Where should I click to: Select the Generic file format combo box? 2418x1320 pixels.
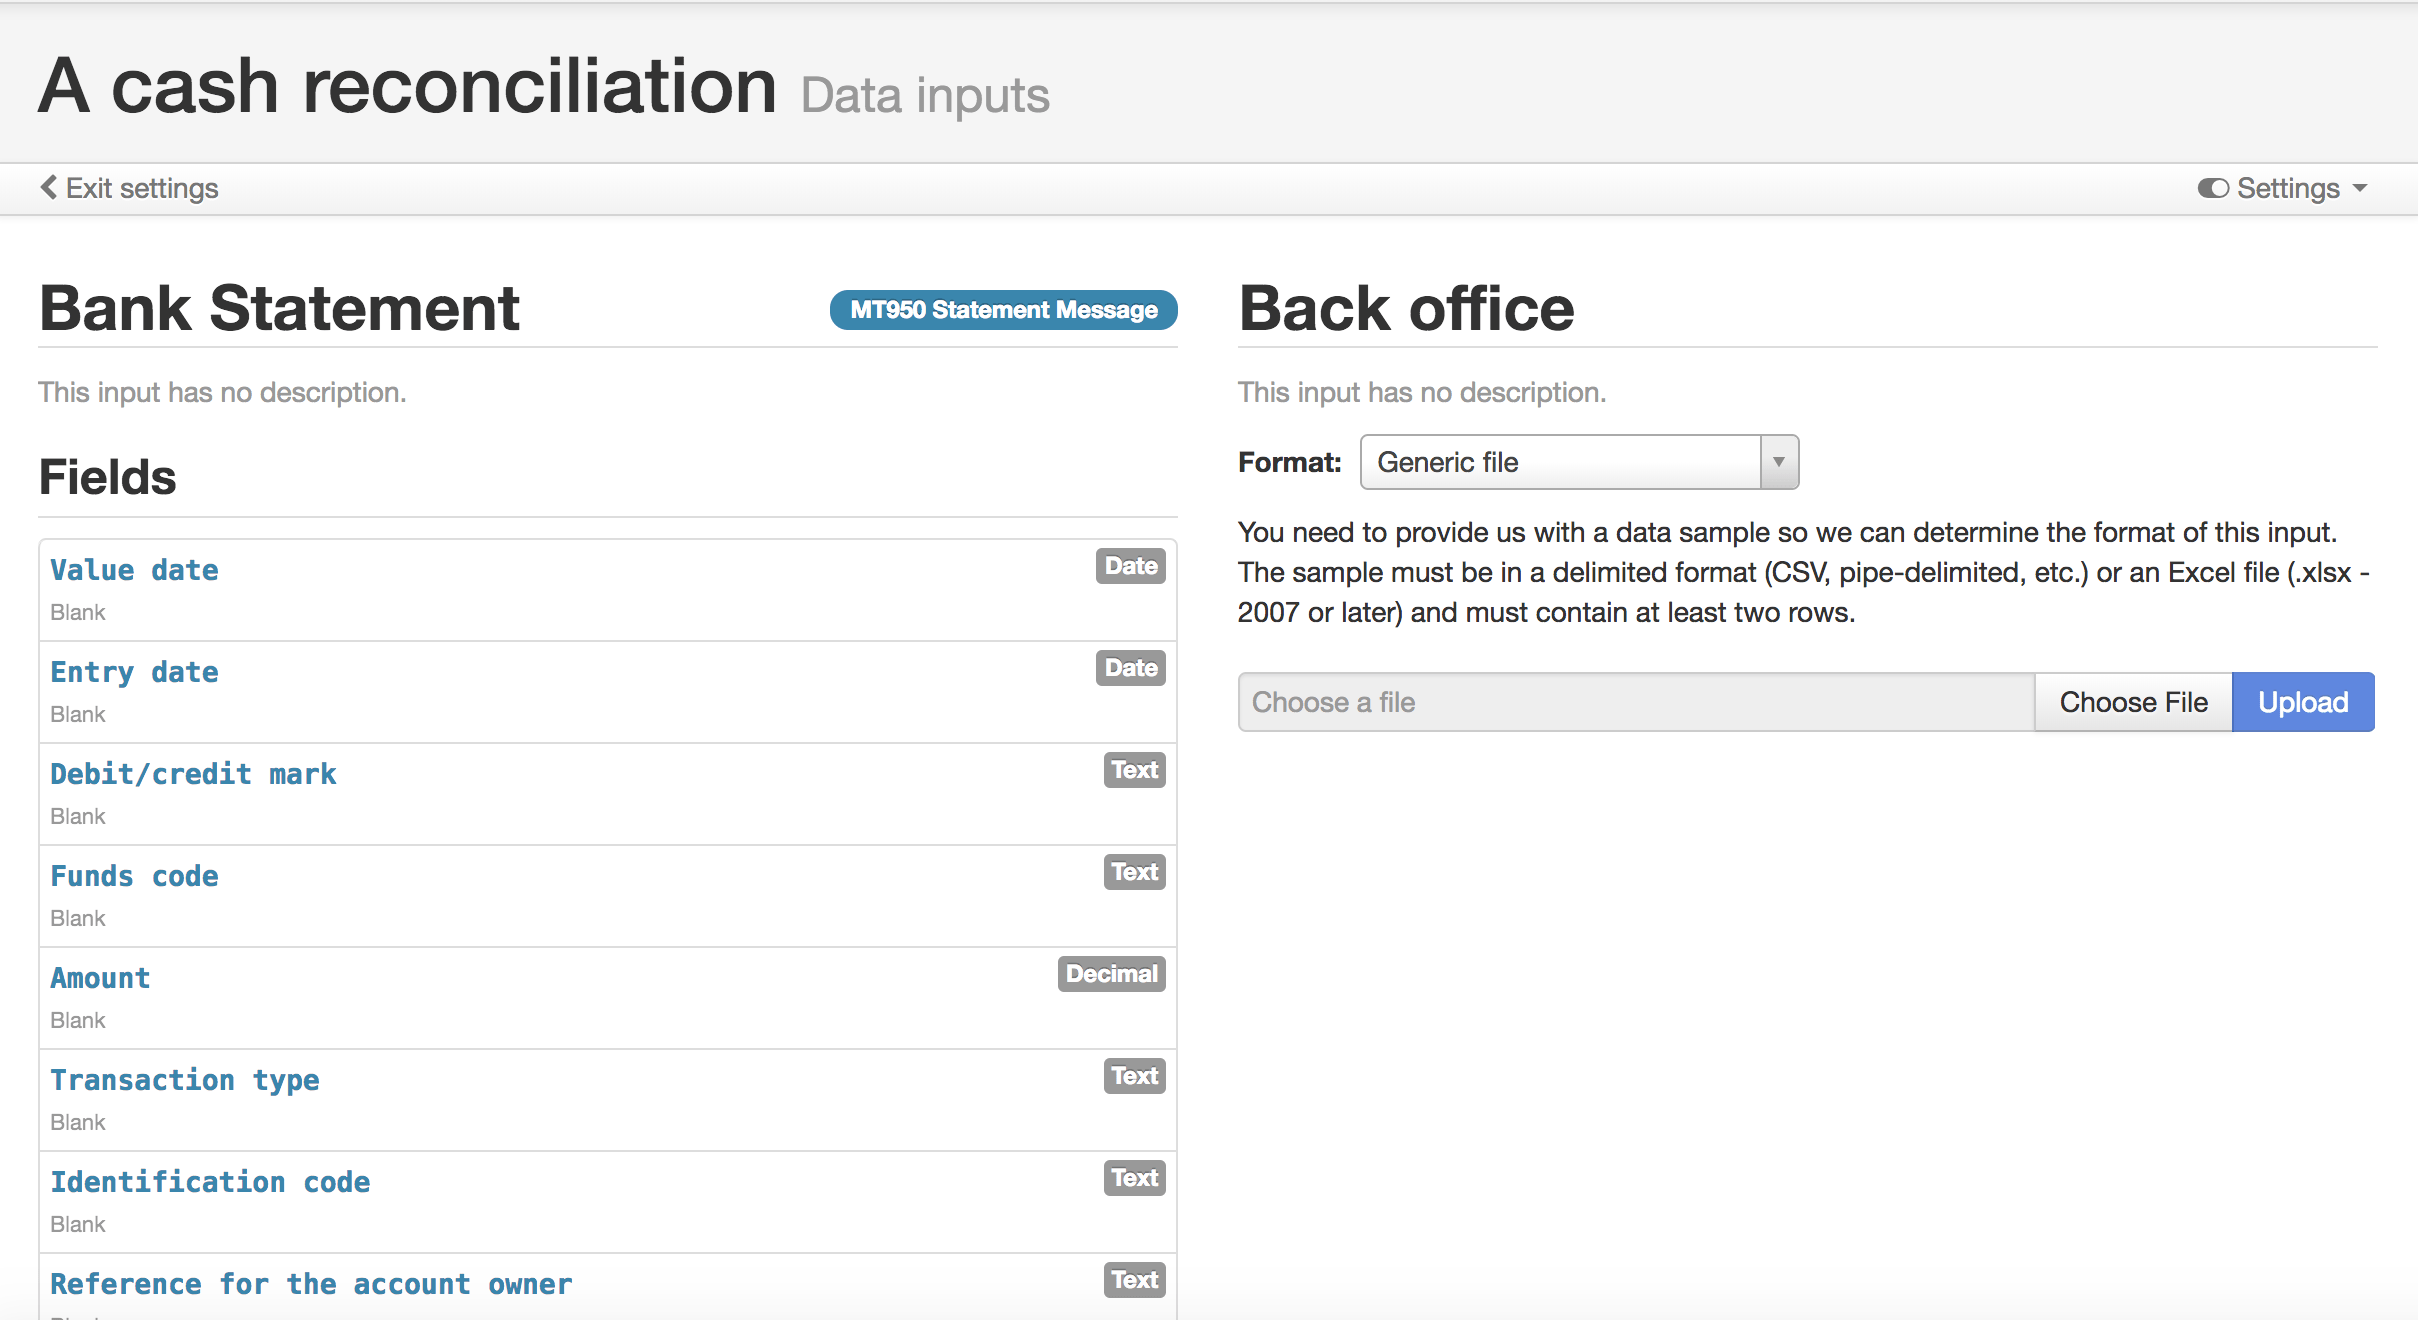point(1560,462)
